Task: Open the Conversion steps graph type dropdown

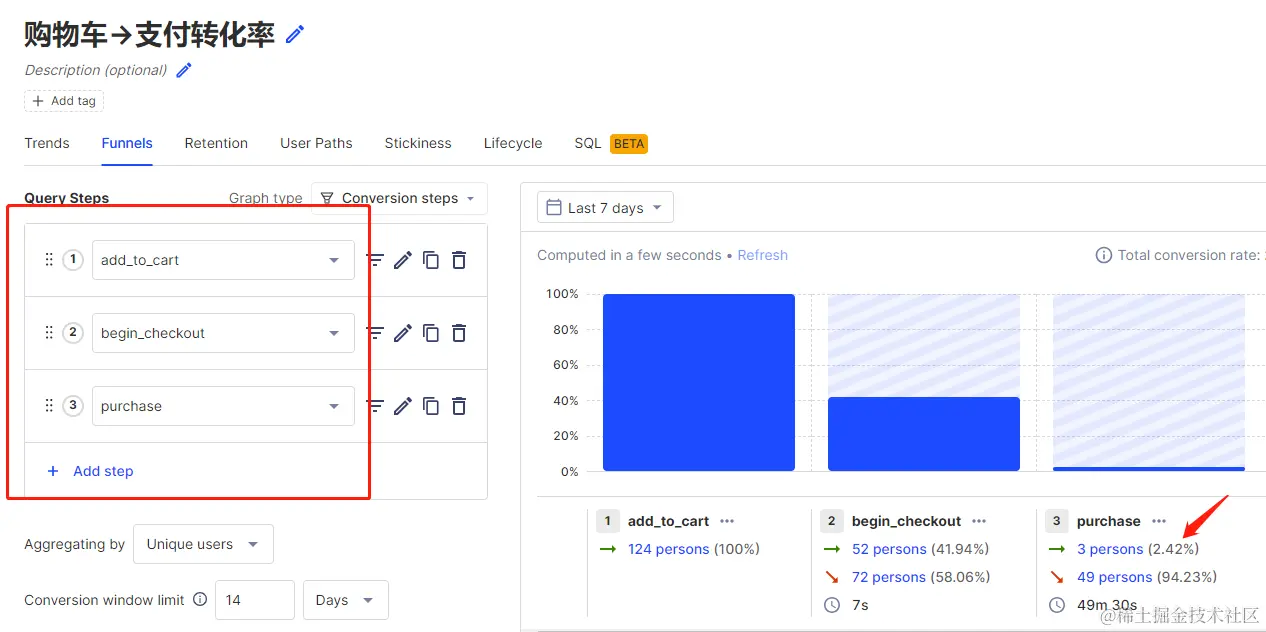Action: tap(399, 198)
